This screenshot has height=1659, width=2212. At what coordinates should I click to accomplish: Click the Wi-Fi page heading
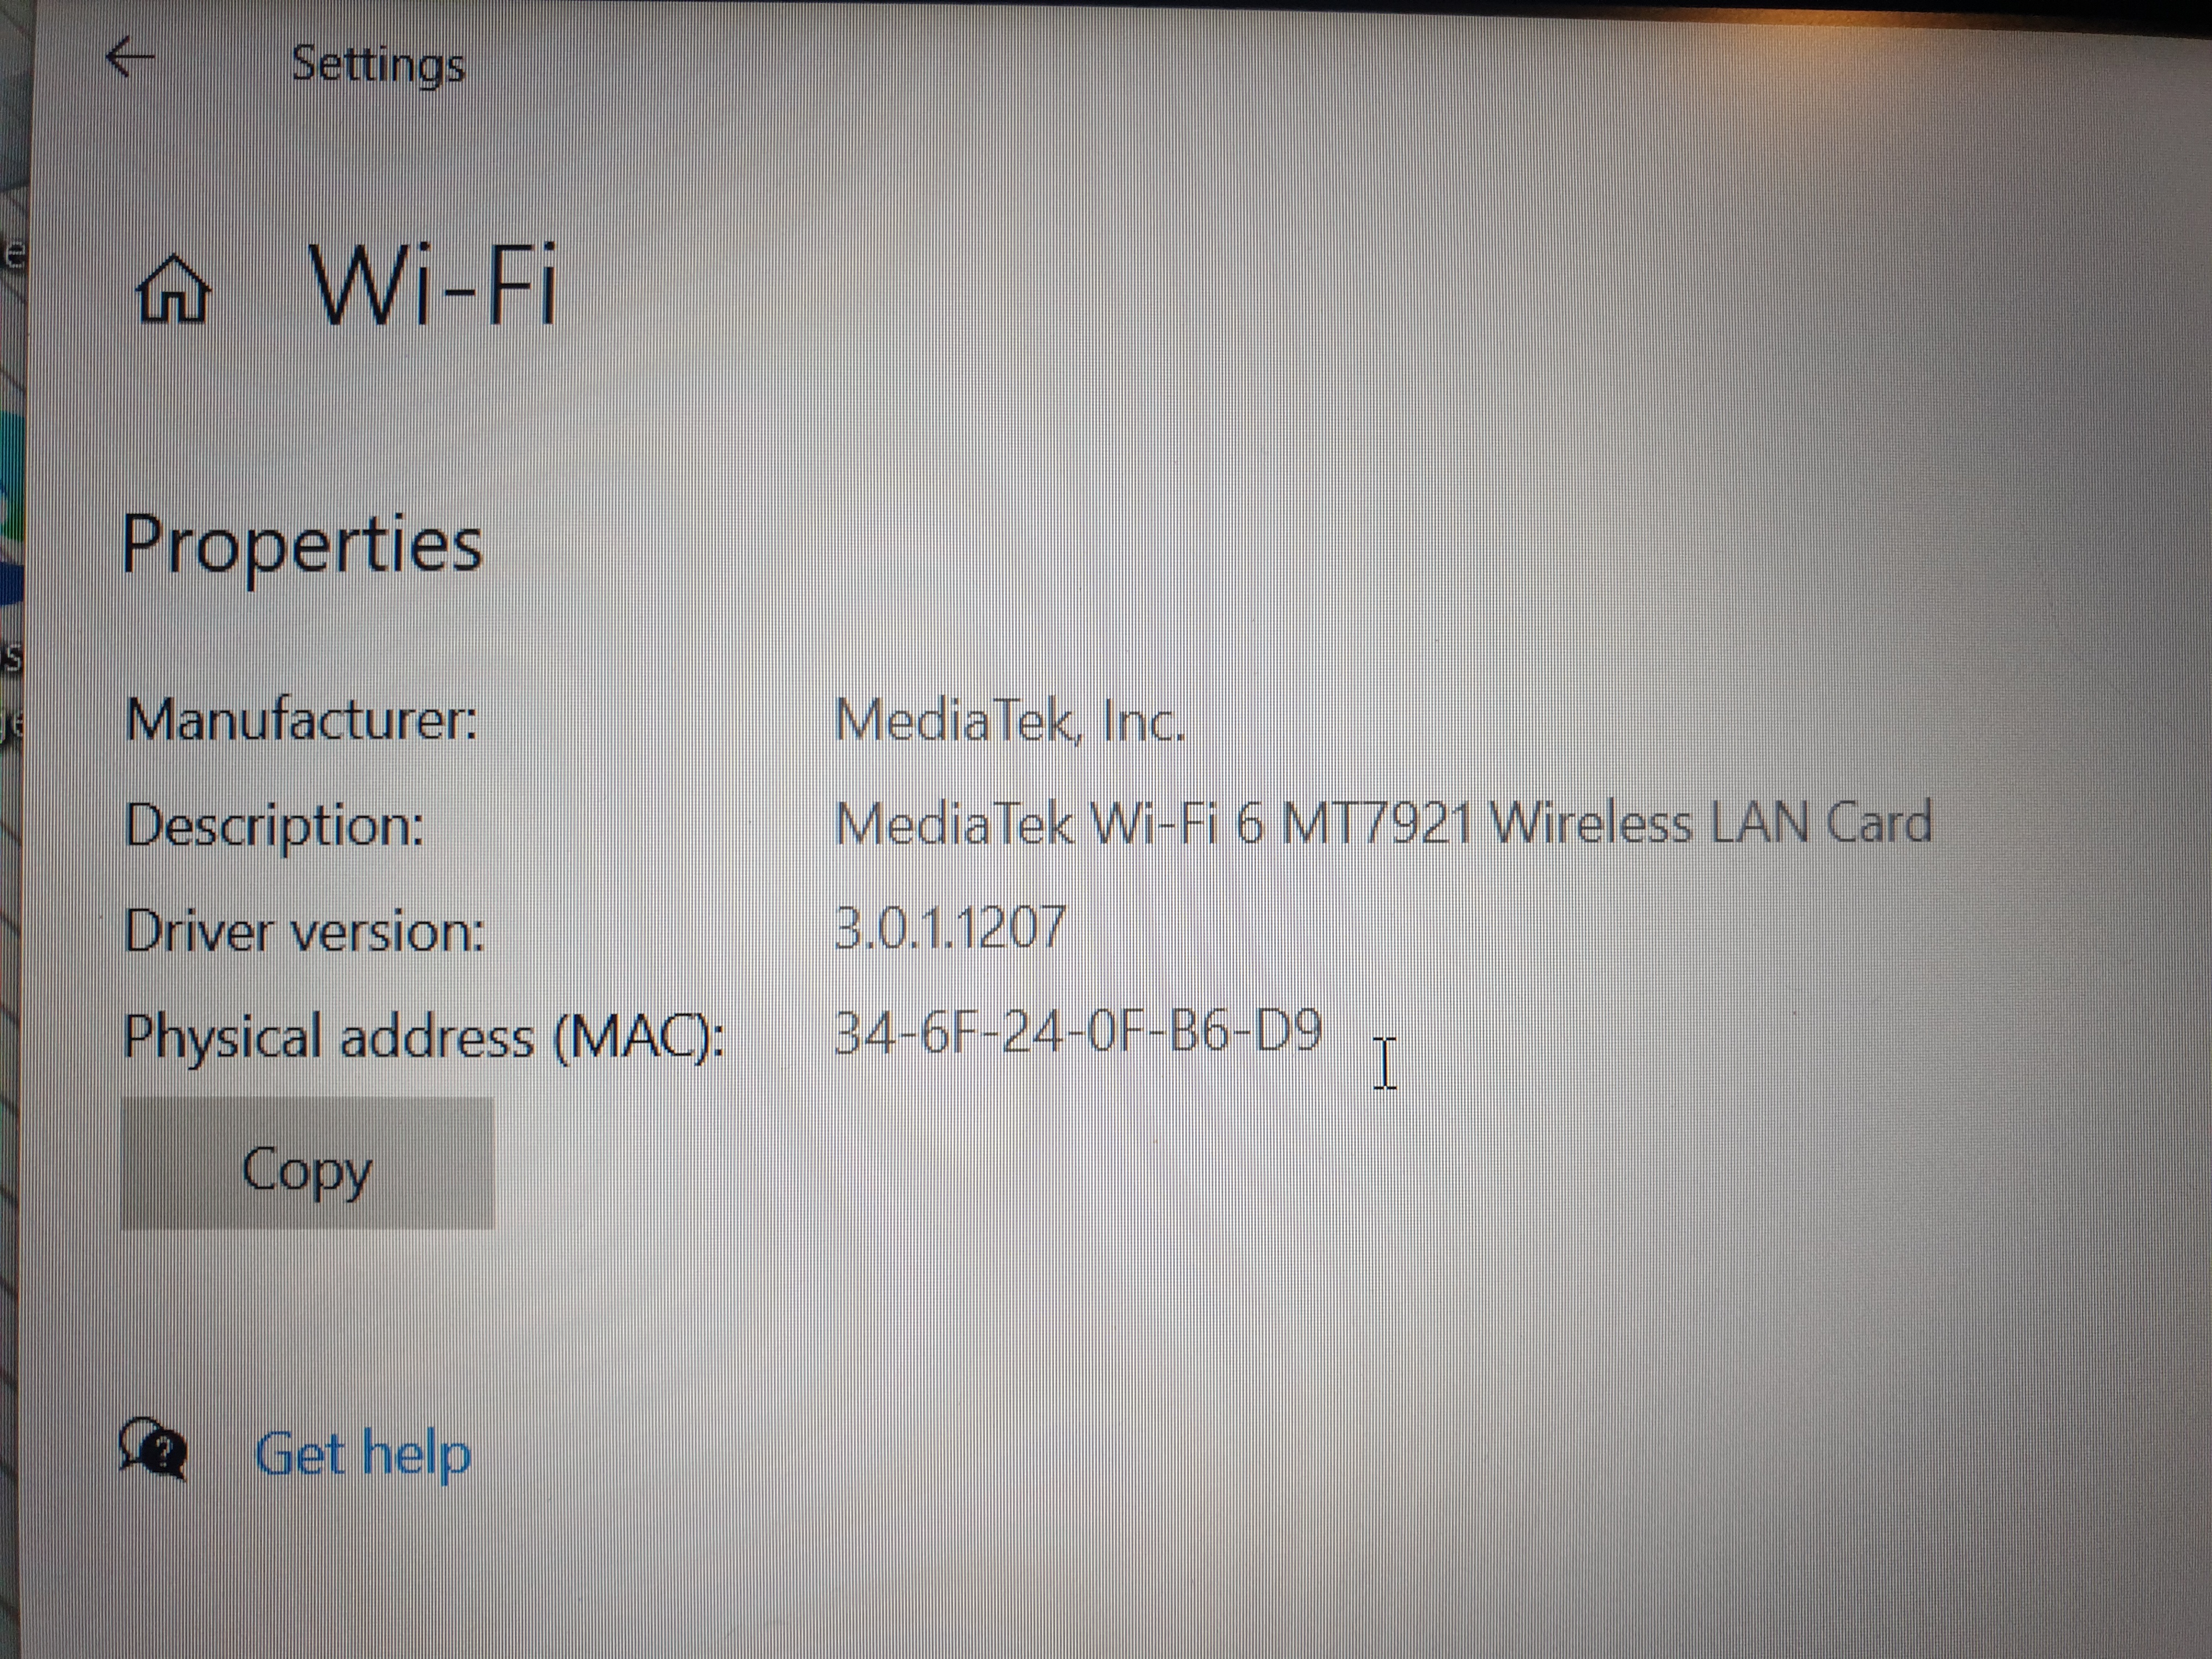click(x=432, y=287)
